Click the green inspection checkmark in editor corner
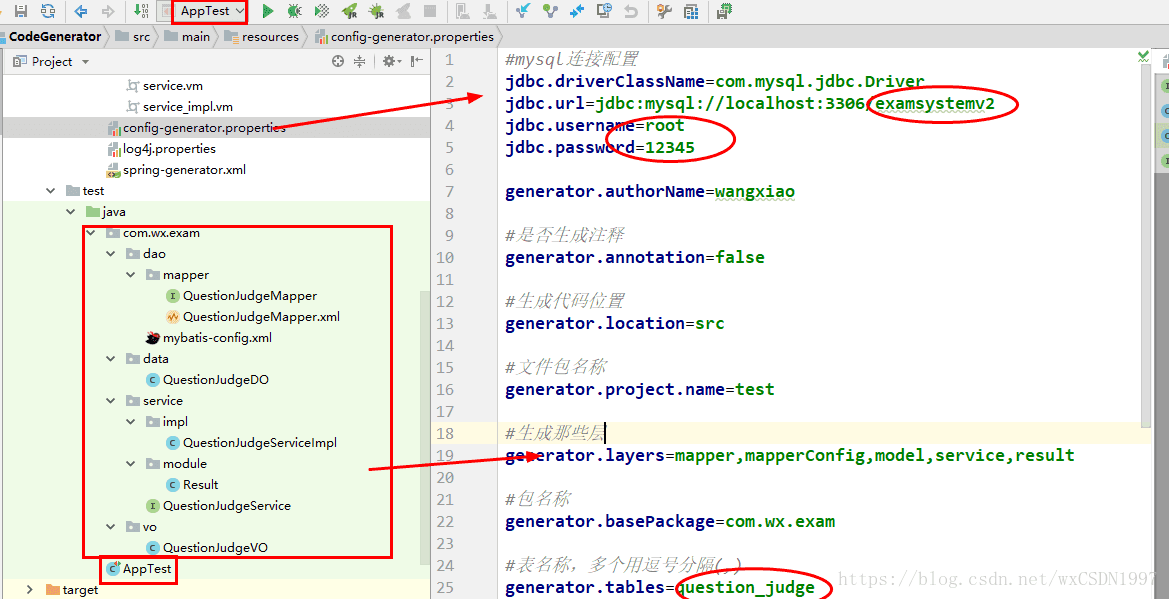Viewport: 1169px width, 599px height. click(x=1143, y=56)
